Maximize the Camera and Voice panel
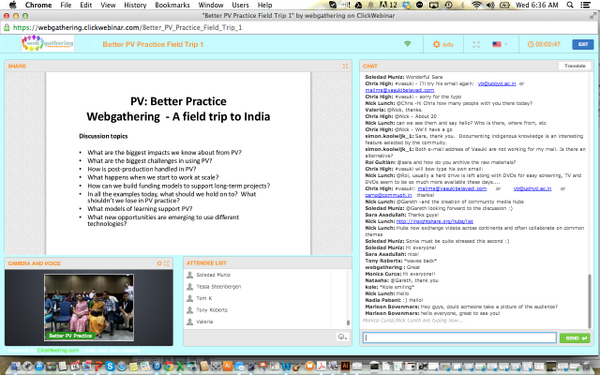Viewport: 600px width, 375px height. (x=166, y=263)
